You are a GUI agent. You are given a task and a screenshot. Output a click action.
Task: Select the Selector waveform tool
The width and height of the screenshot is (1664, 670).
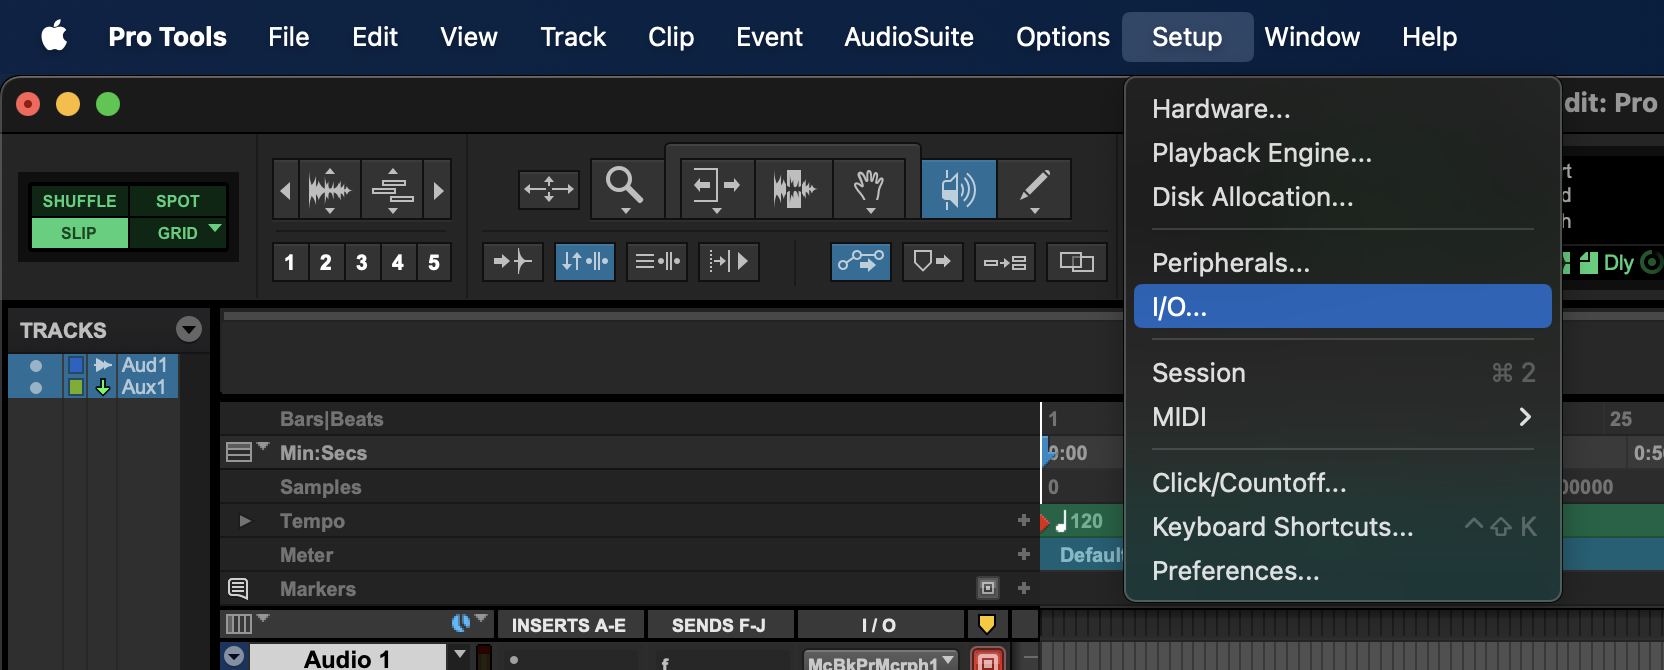point(794,188)
